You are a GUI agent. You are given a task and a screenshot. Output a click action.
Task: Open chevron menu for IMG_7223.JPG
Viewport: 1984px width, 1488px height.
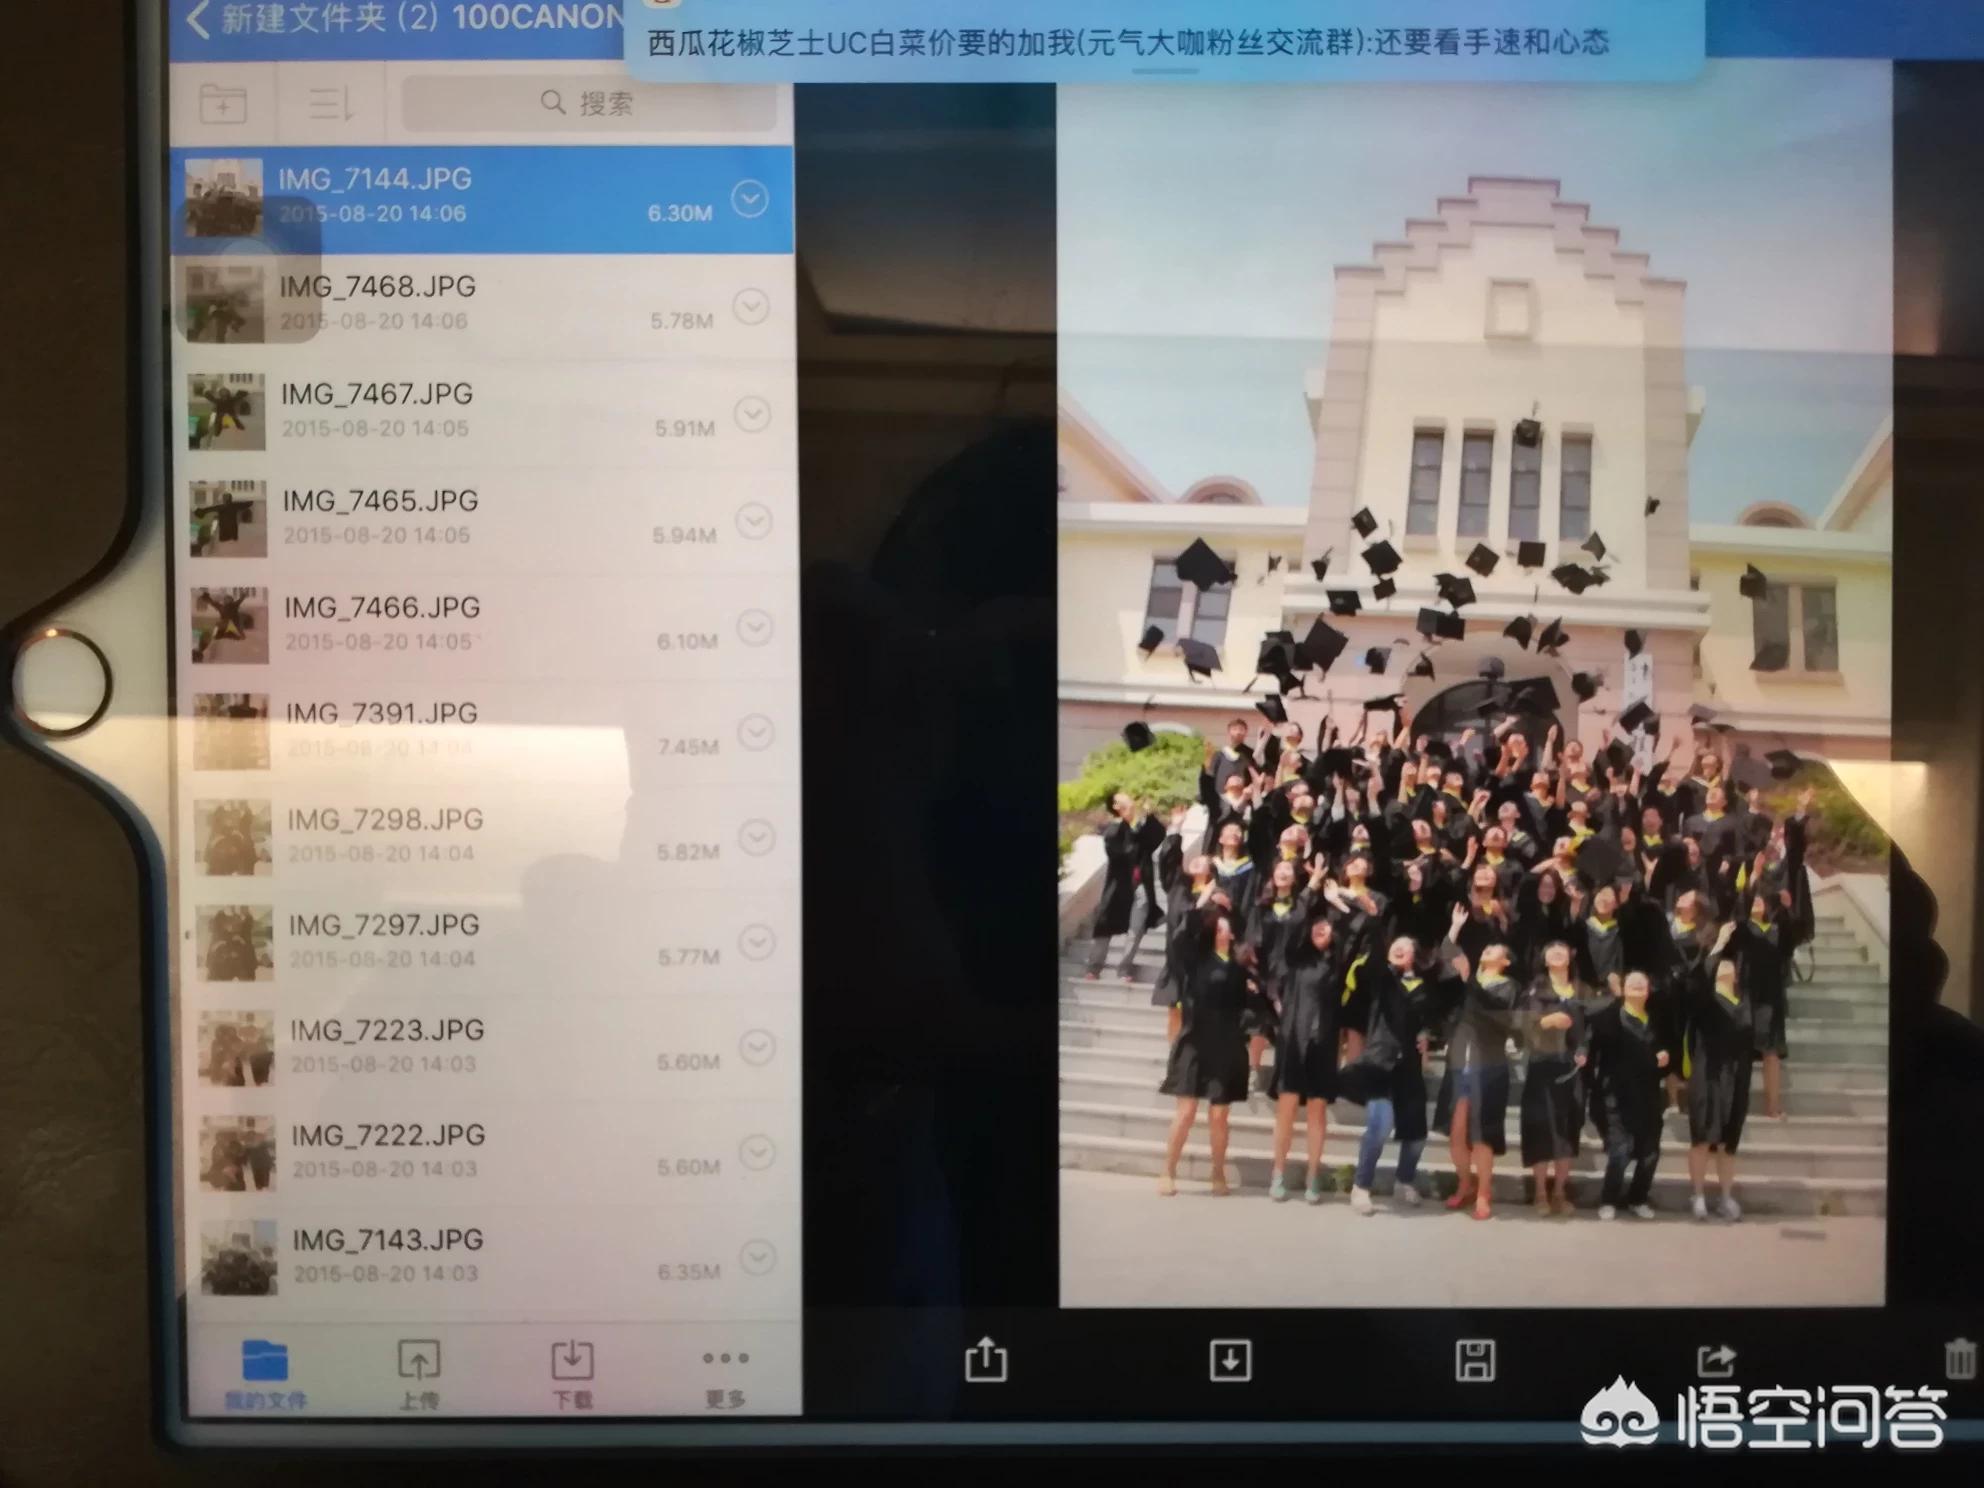point(757,1047)
